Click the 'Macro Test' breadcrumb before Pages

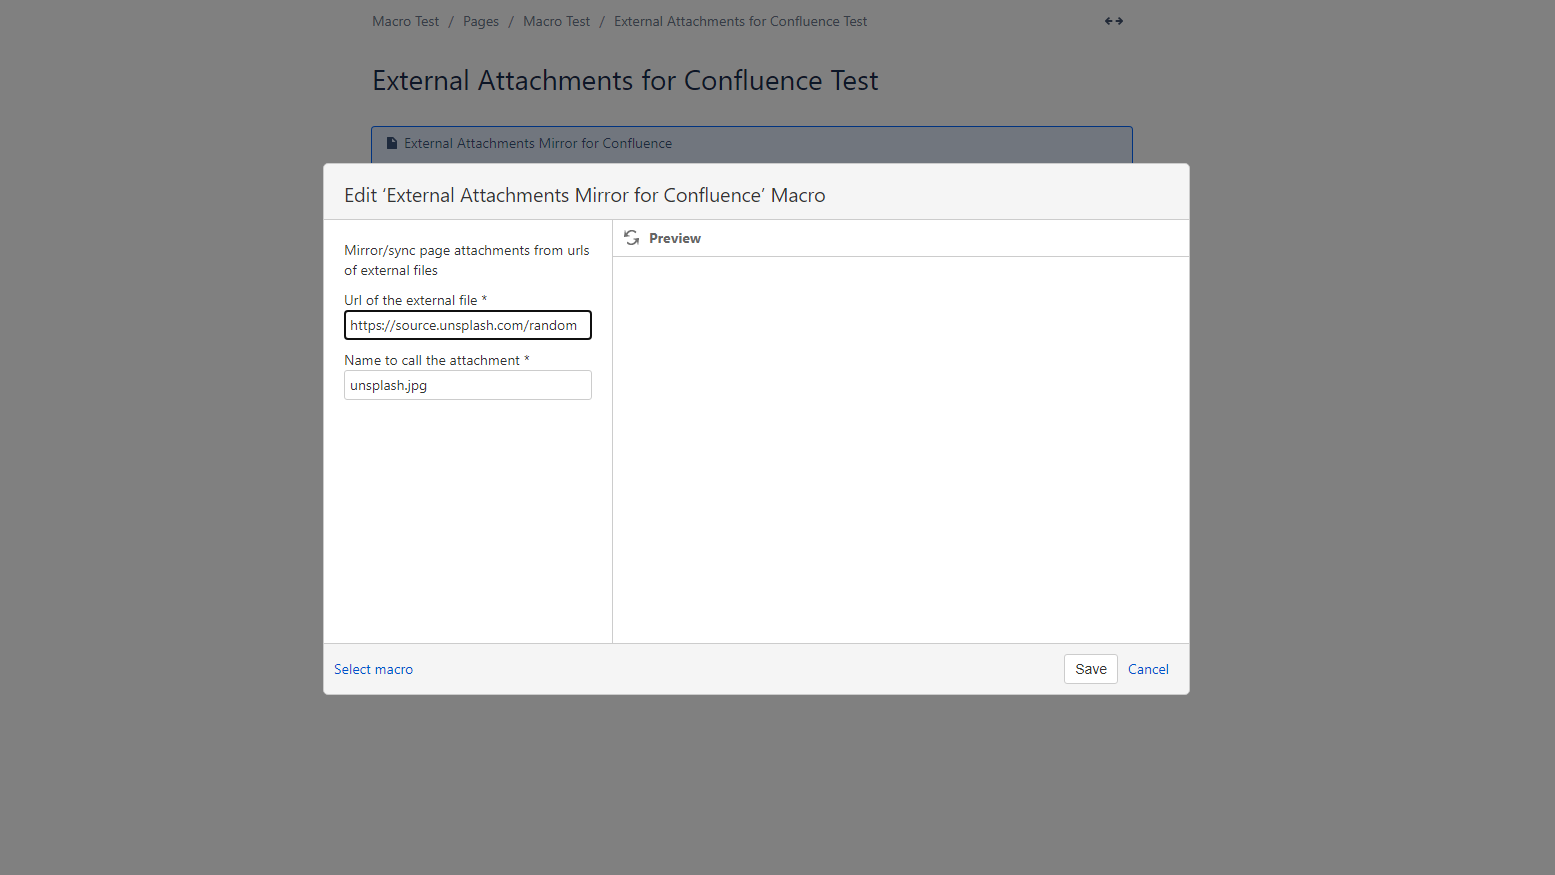pos(405,21)
